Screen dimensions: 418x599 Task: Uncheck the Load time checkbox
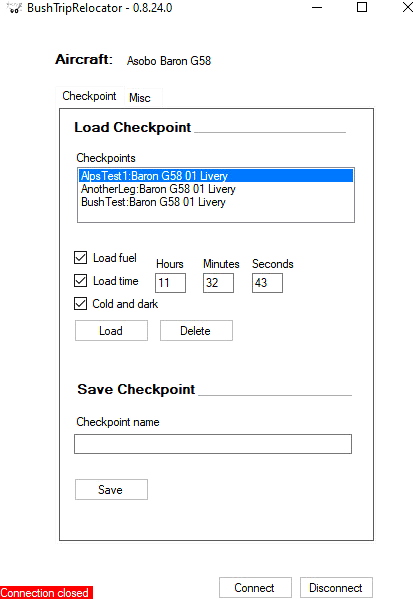(80, 281)
